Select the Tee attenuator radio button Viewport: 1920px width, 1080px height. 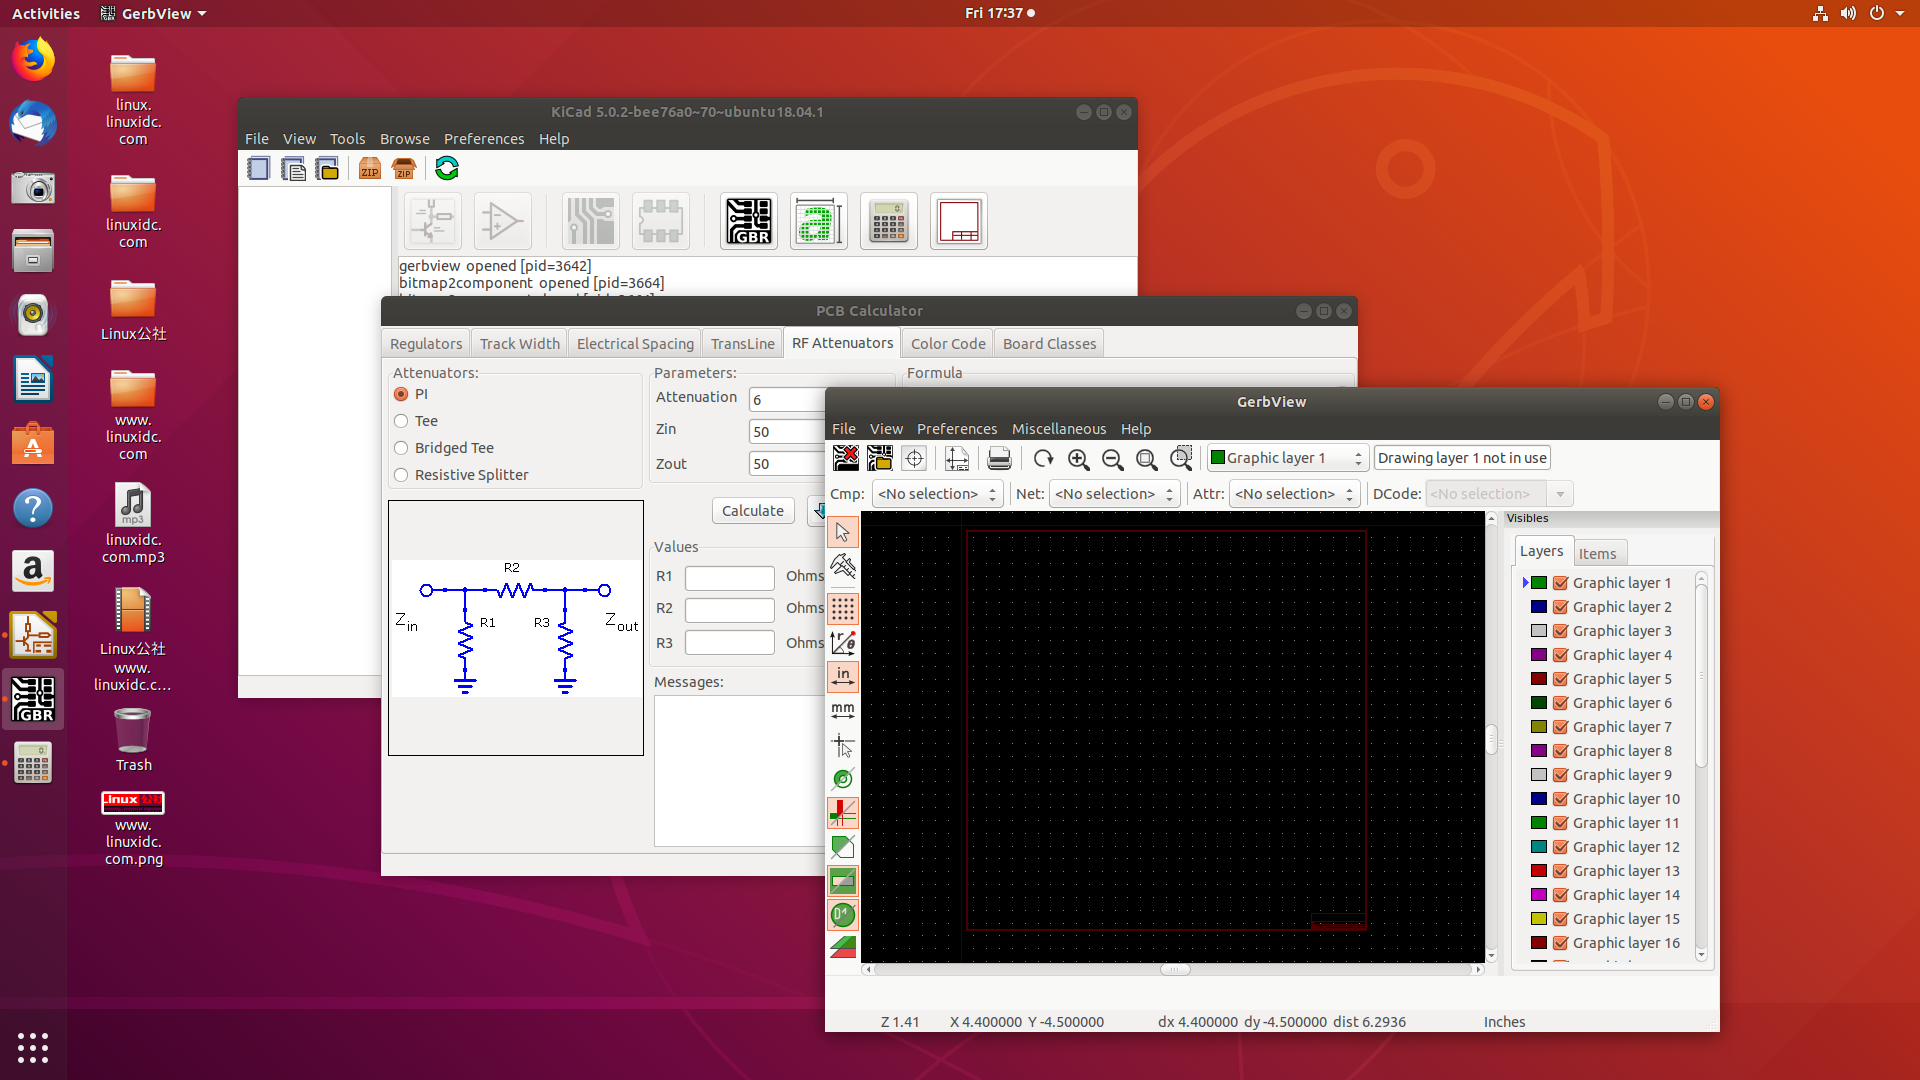click(402, 419)
